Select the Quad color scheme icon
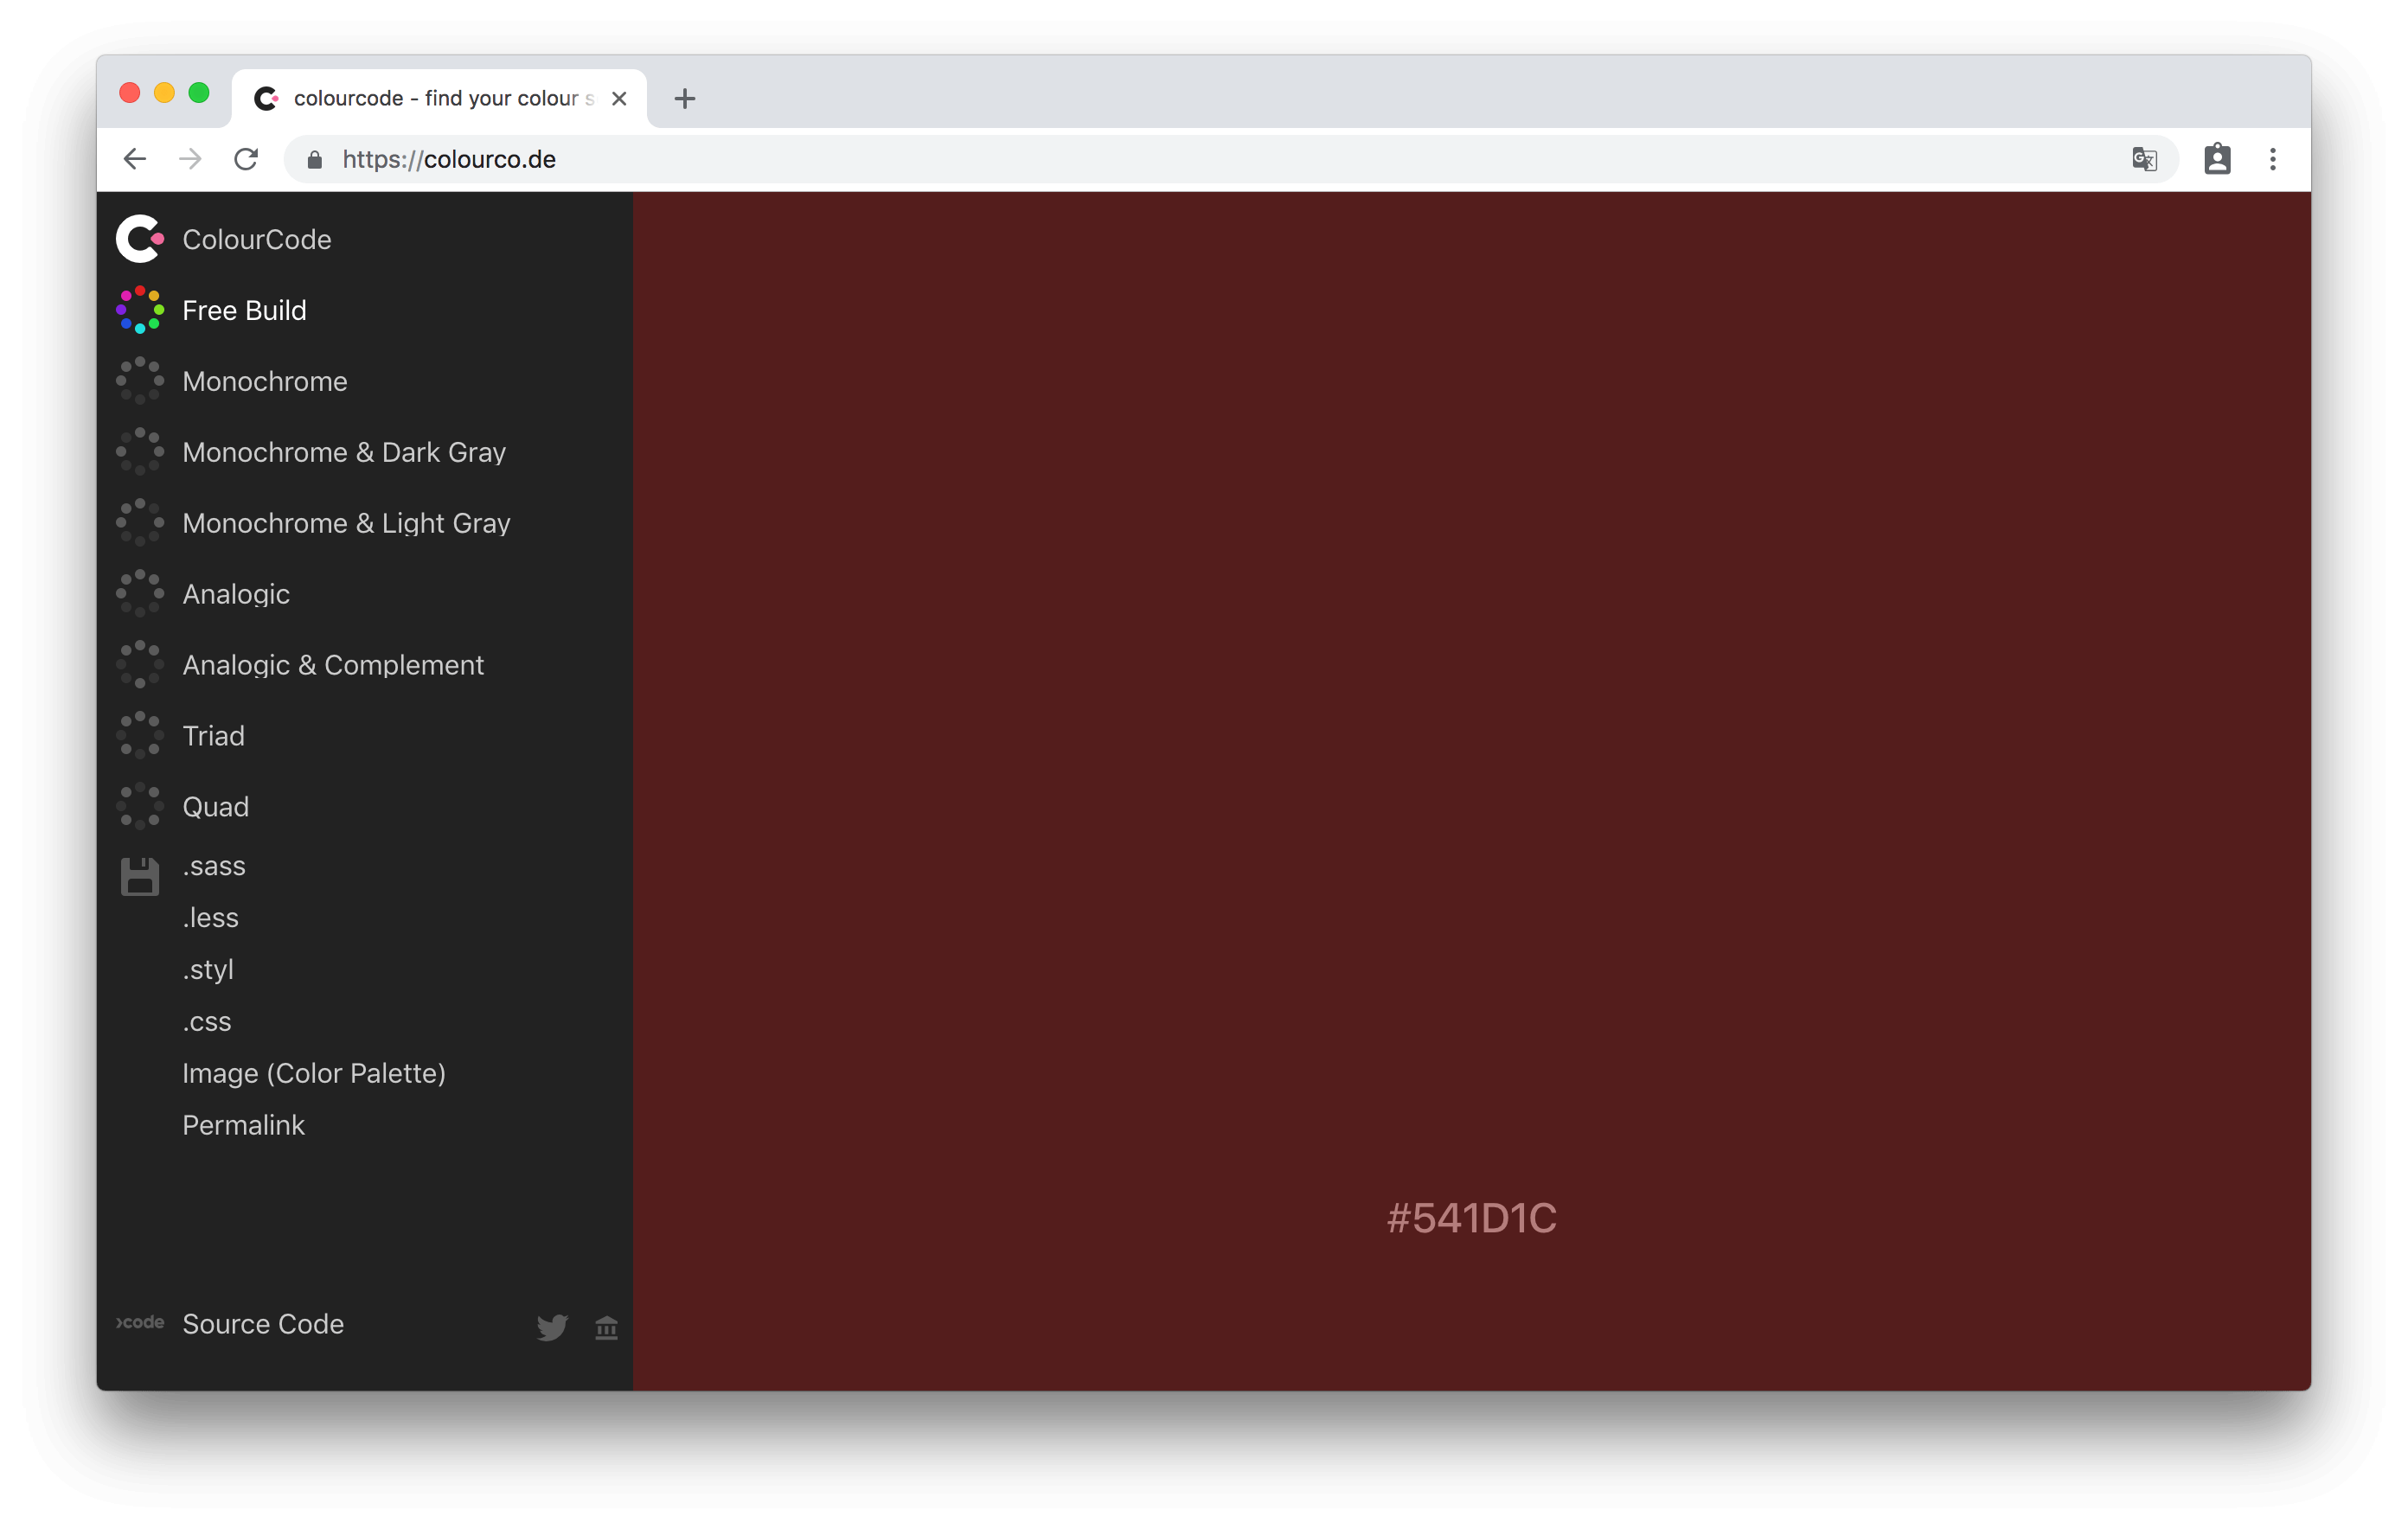The height and width of the screenshot is (1529, 2408). tap(140, 806)
